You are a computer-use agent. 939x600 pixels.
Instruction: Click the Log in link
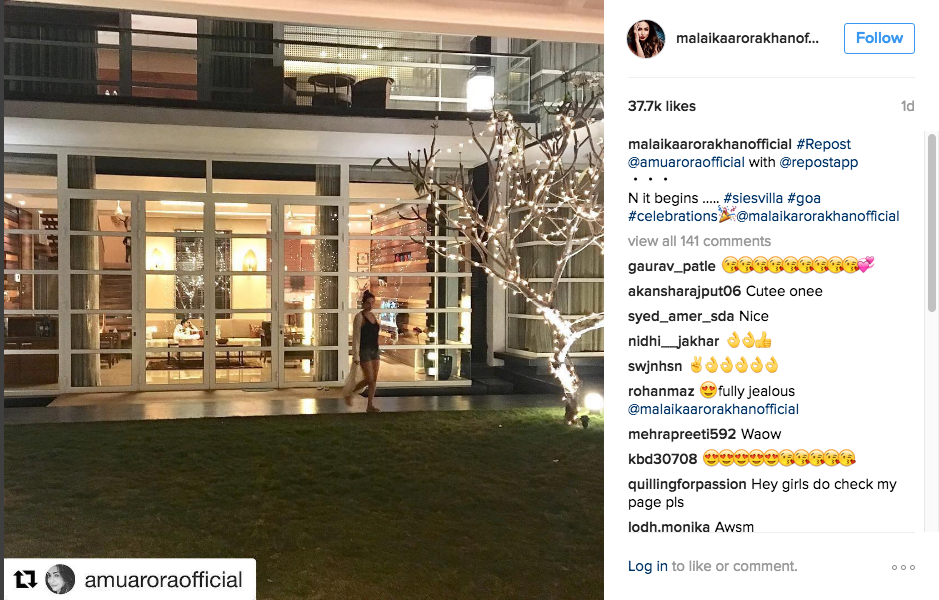[x=647, y=566]
